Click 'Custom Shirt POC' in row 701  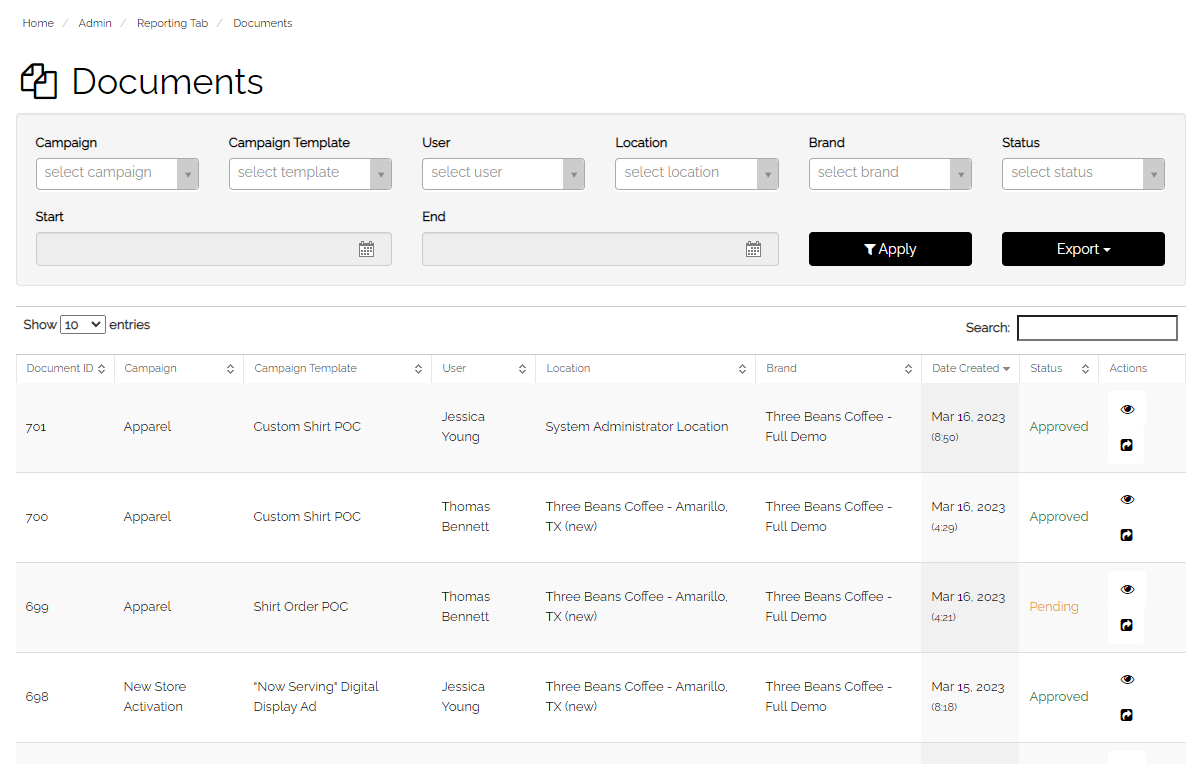click(x=307, y=427)
